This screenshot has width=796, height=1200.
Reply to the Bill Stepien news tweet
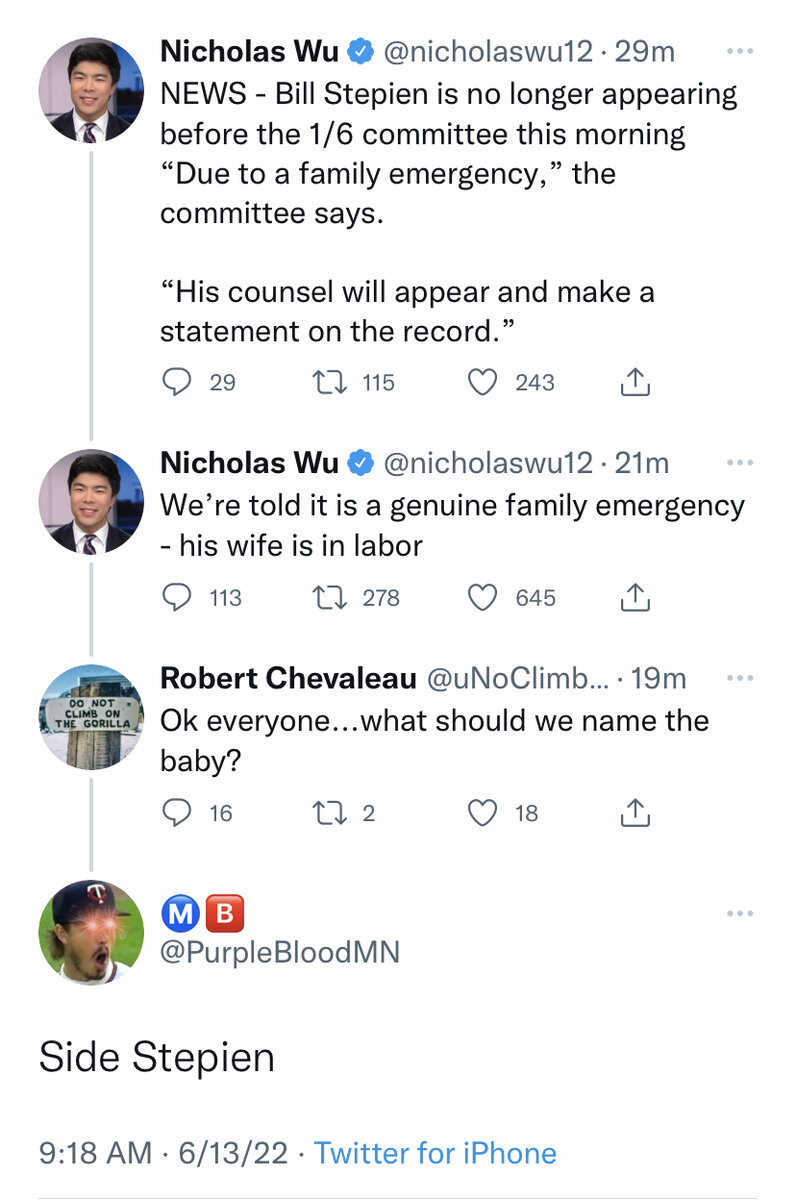176,382
